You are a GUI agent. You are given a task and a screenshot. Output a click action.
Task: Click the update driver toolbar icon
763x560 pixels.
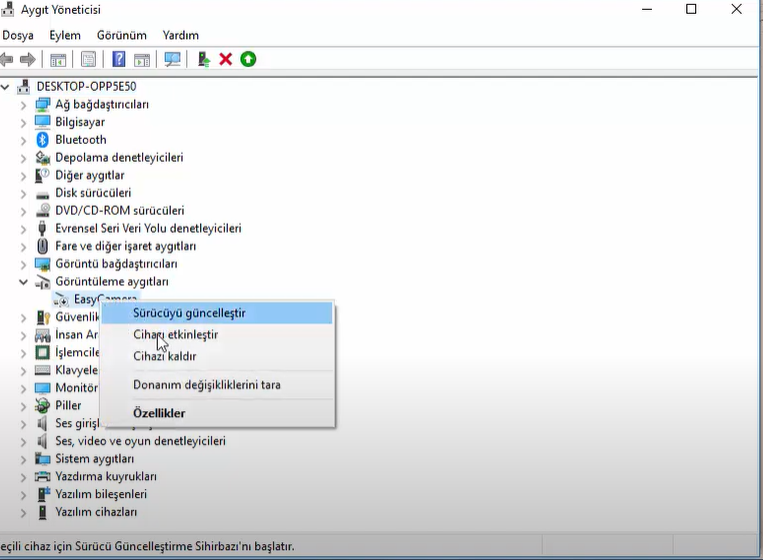click(204, 59)
